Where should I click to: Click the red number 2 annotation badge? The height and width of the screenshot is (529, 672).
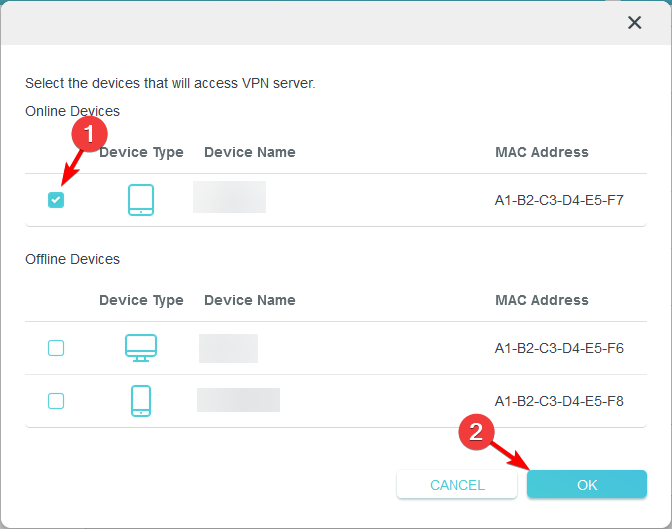point(477,431)
